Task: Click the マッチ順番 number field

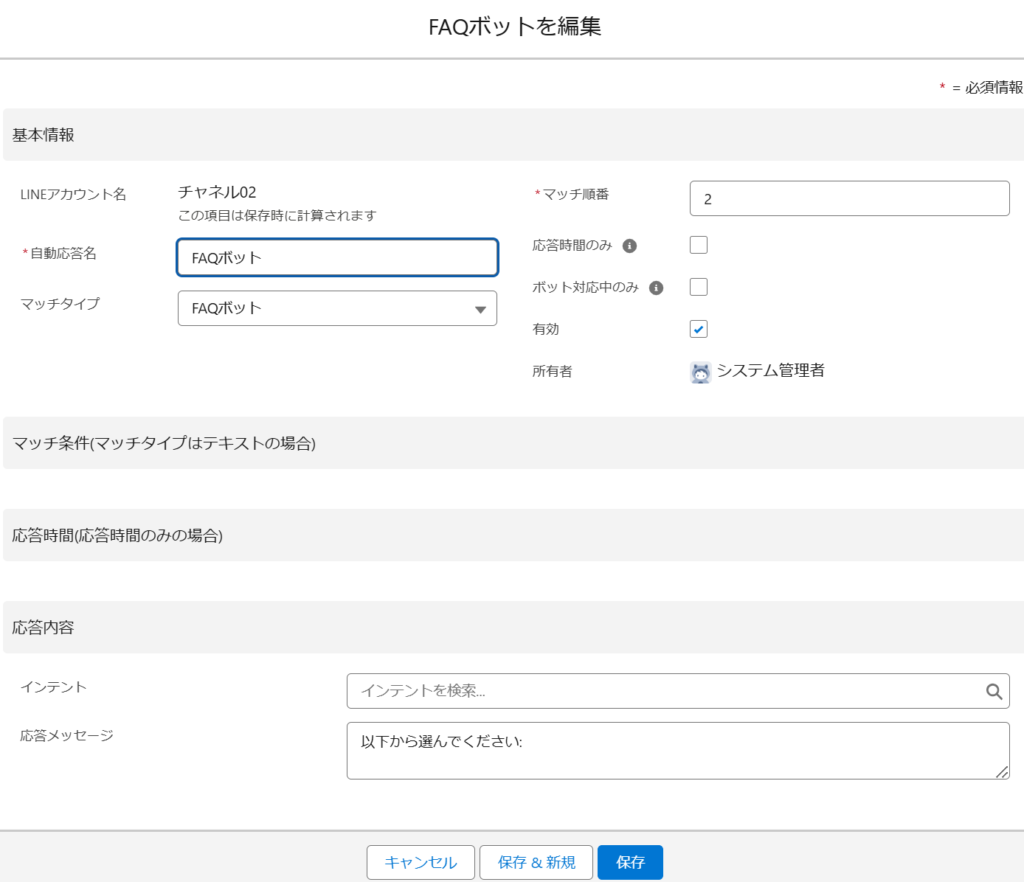Action: pos(849,199)
